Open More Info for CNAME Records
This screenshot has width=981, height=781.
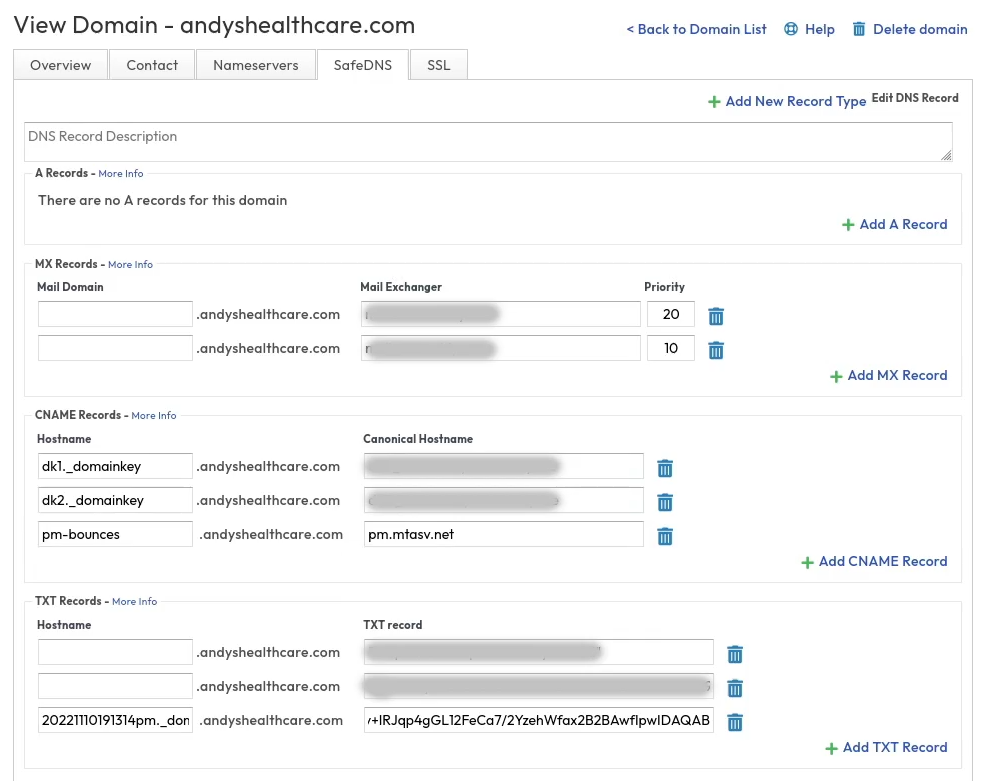tap(154, 416)
